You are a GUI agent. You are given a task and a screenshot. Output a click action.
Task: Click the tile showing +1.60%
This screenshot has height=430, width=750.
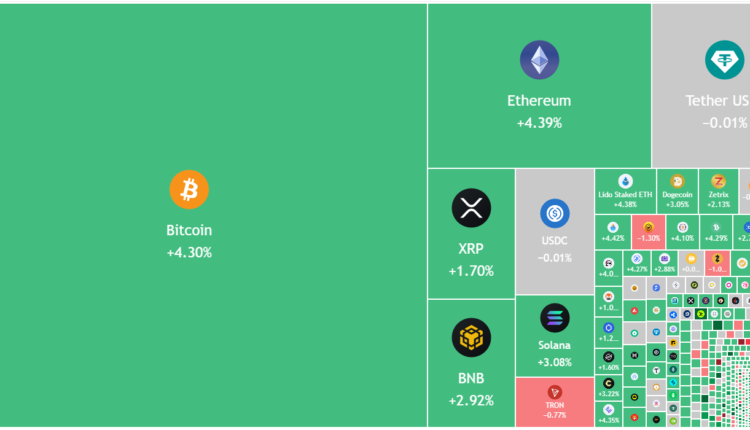[x=609, y=360]
